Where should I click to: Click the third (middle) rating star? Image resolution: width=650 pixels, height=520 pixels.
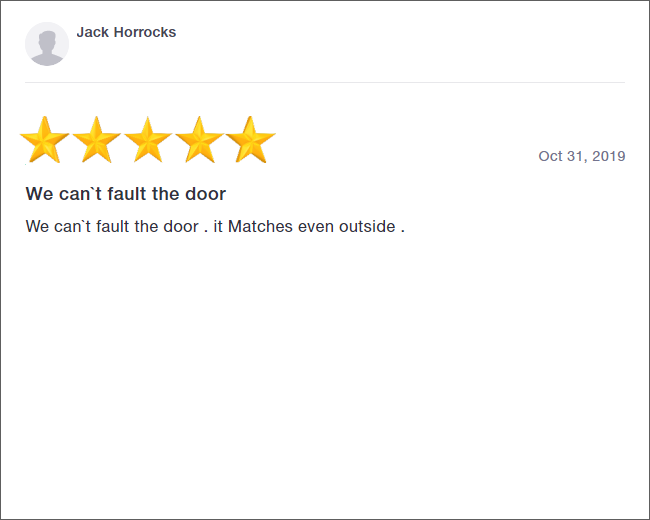(x=148, y=140)
